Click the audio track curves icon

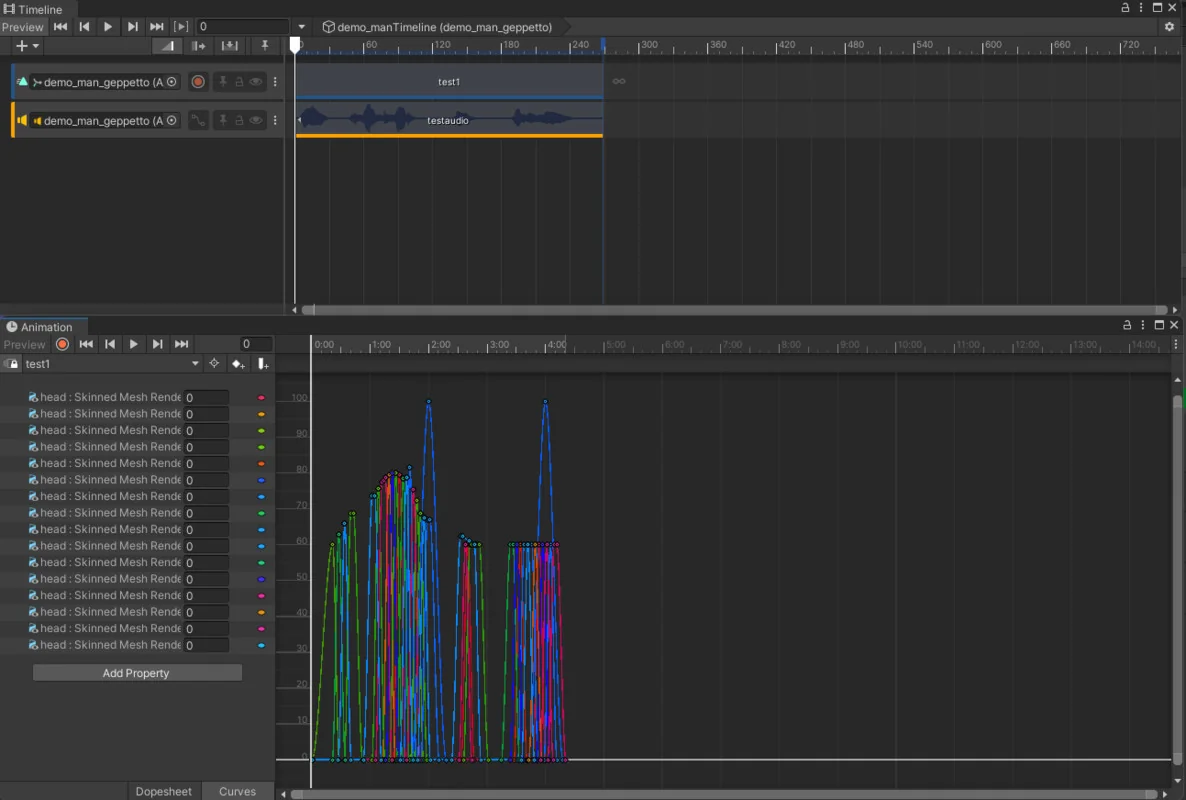[x=198, y=120]
